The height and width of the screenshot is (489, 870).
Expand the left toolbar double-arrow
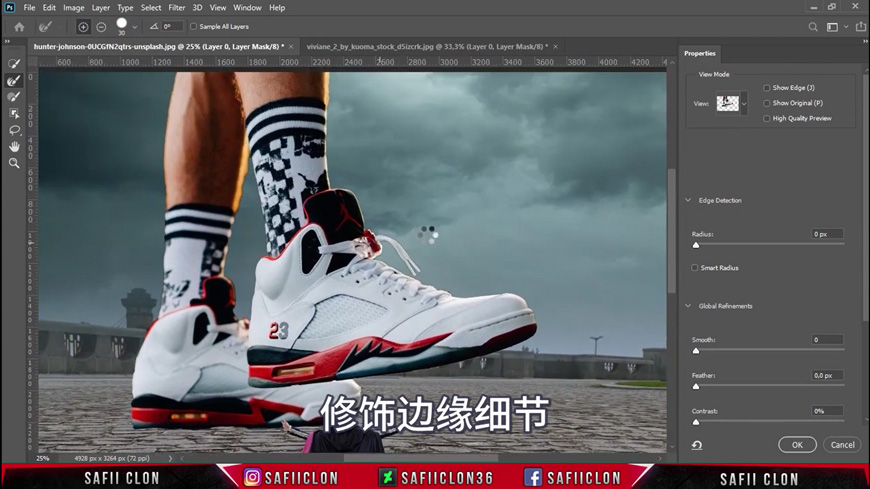pyautogui.click(x=7, y=41)
